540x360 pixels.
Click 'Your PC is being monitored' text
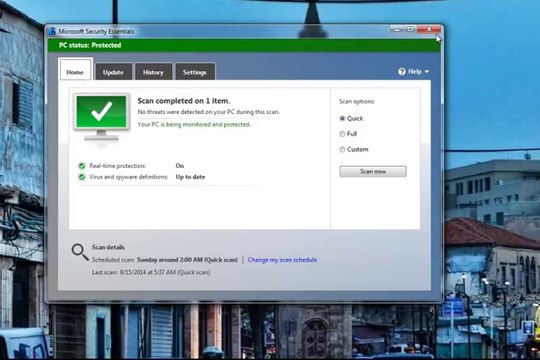coord(194,124)
